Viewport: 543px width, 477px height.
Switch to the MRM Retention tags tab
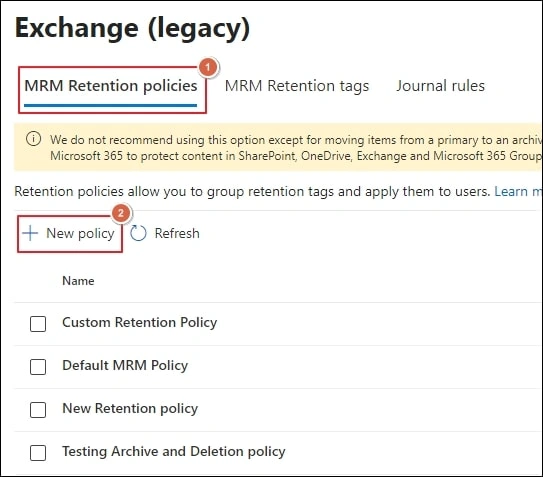coord(297,86)
